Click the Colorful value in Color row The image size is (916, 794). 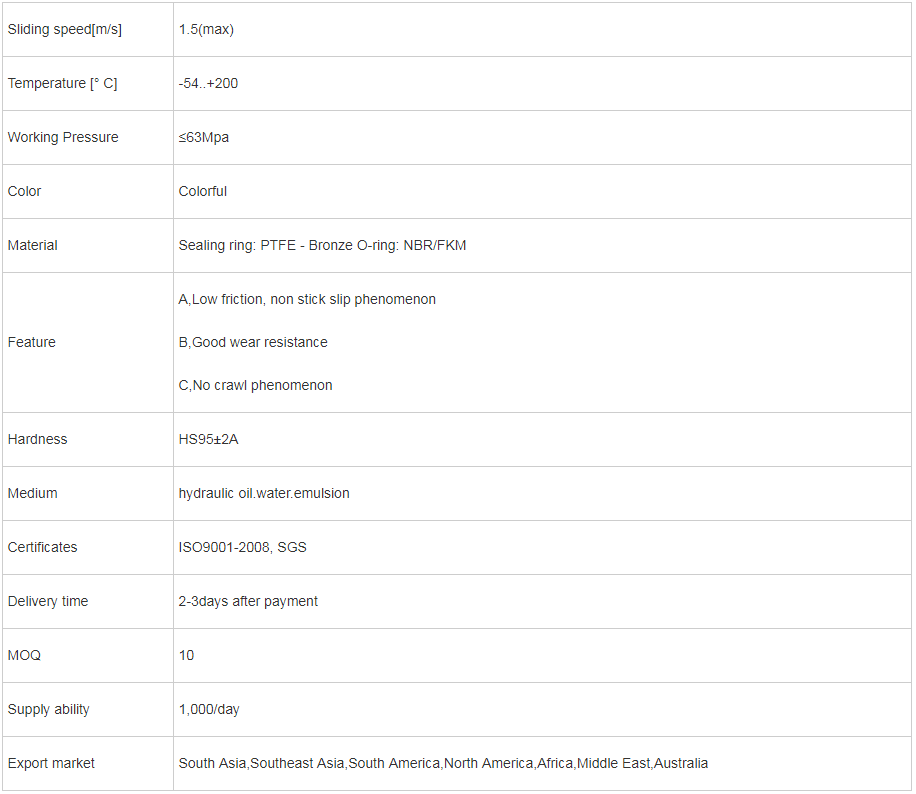pyautogui.click(x=203, y=192)
